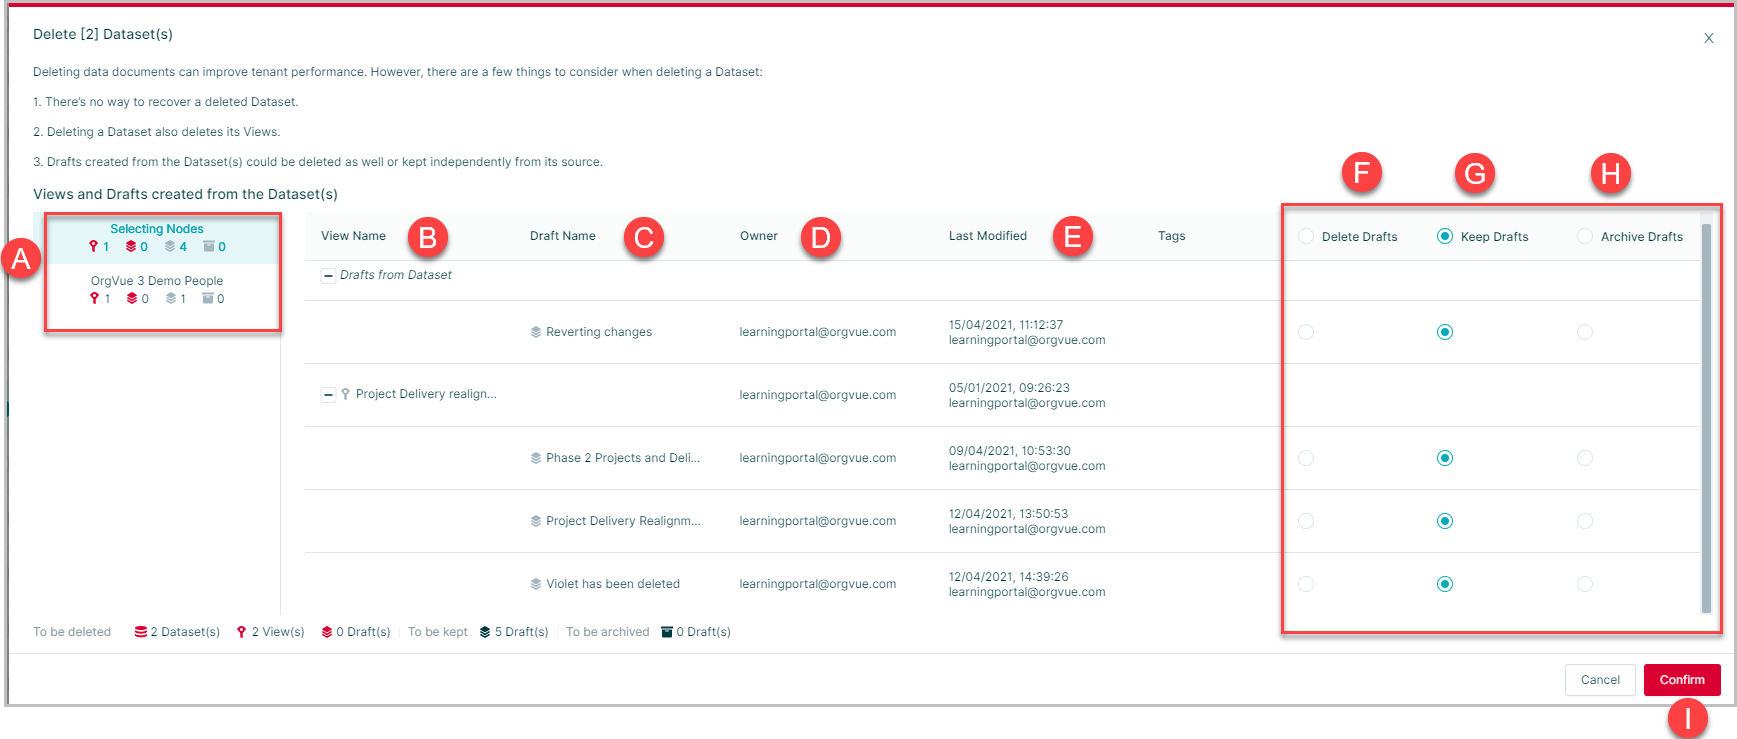Screen dimensions: 1737x739
Task: Click the view pin icon under Selecting Nodes
Action: click(93, 247)
